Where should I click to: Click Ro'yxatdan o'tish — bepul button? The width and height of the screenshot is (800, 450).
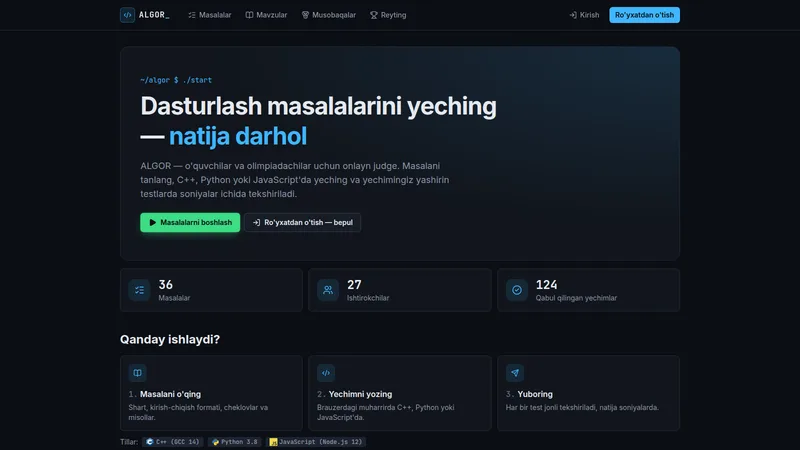[x=303, y=222]
